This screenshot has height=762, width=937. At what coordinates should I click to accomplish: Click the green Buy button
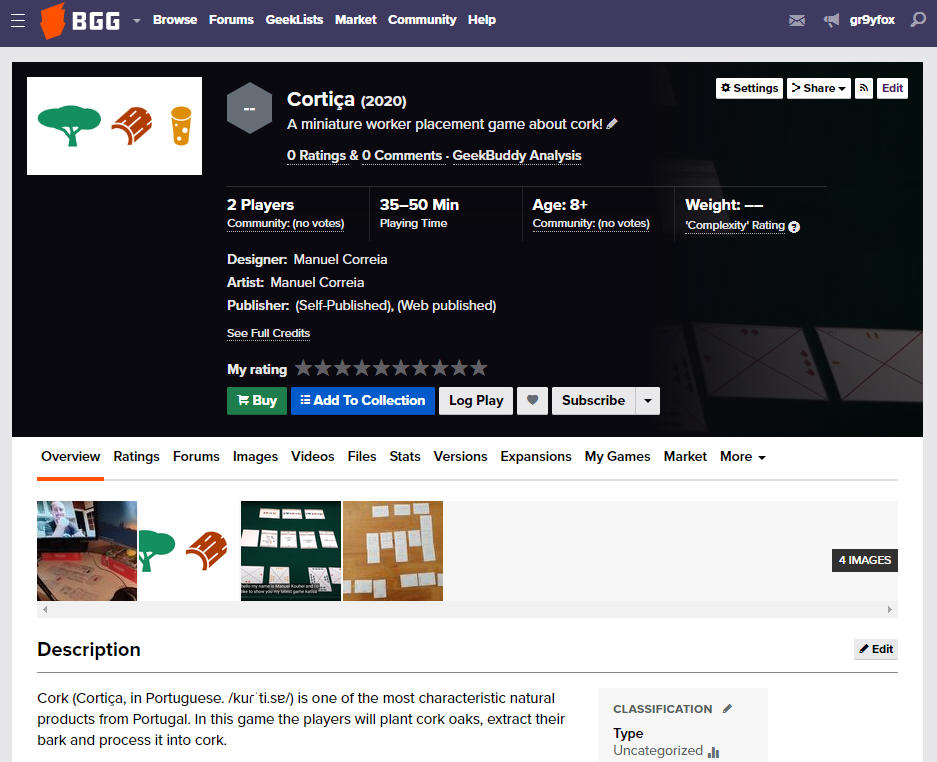[x=257, y=401]
